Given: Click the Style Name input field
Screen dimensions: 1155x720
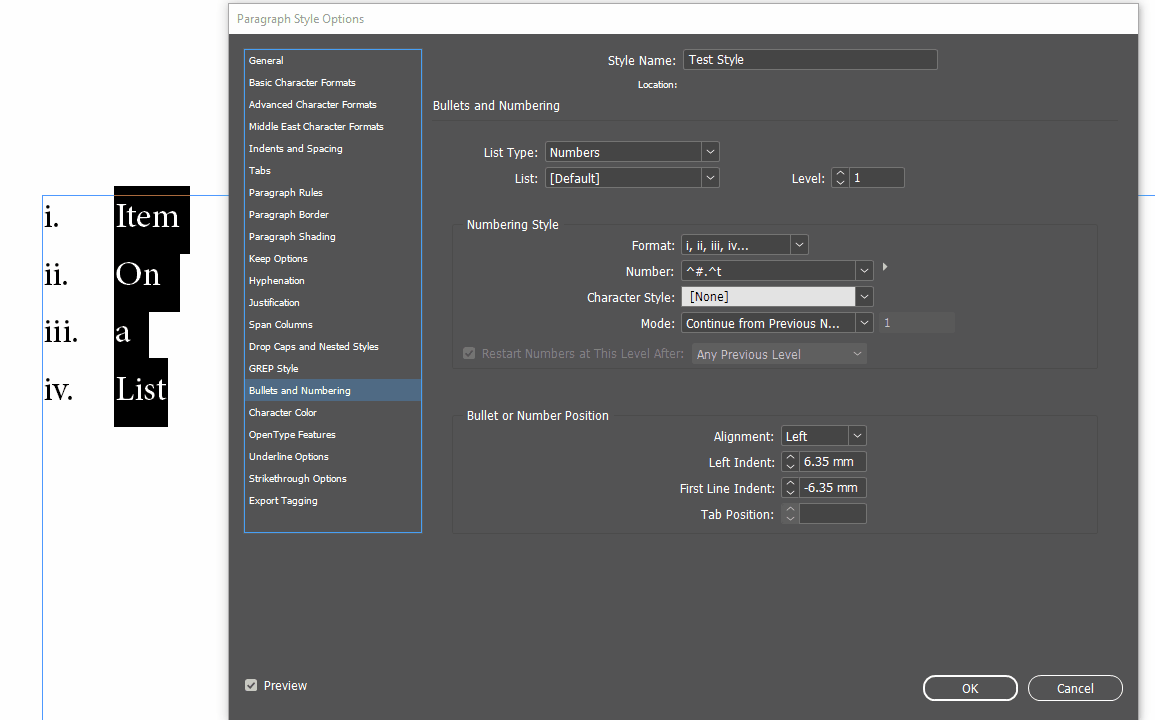Looking at the screenshot, I should [x=810, y=59].
